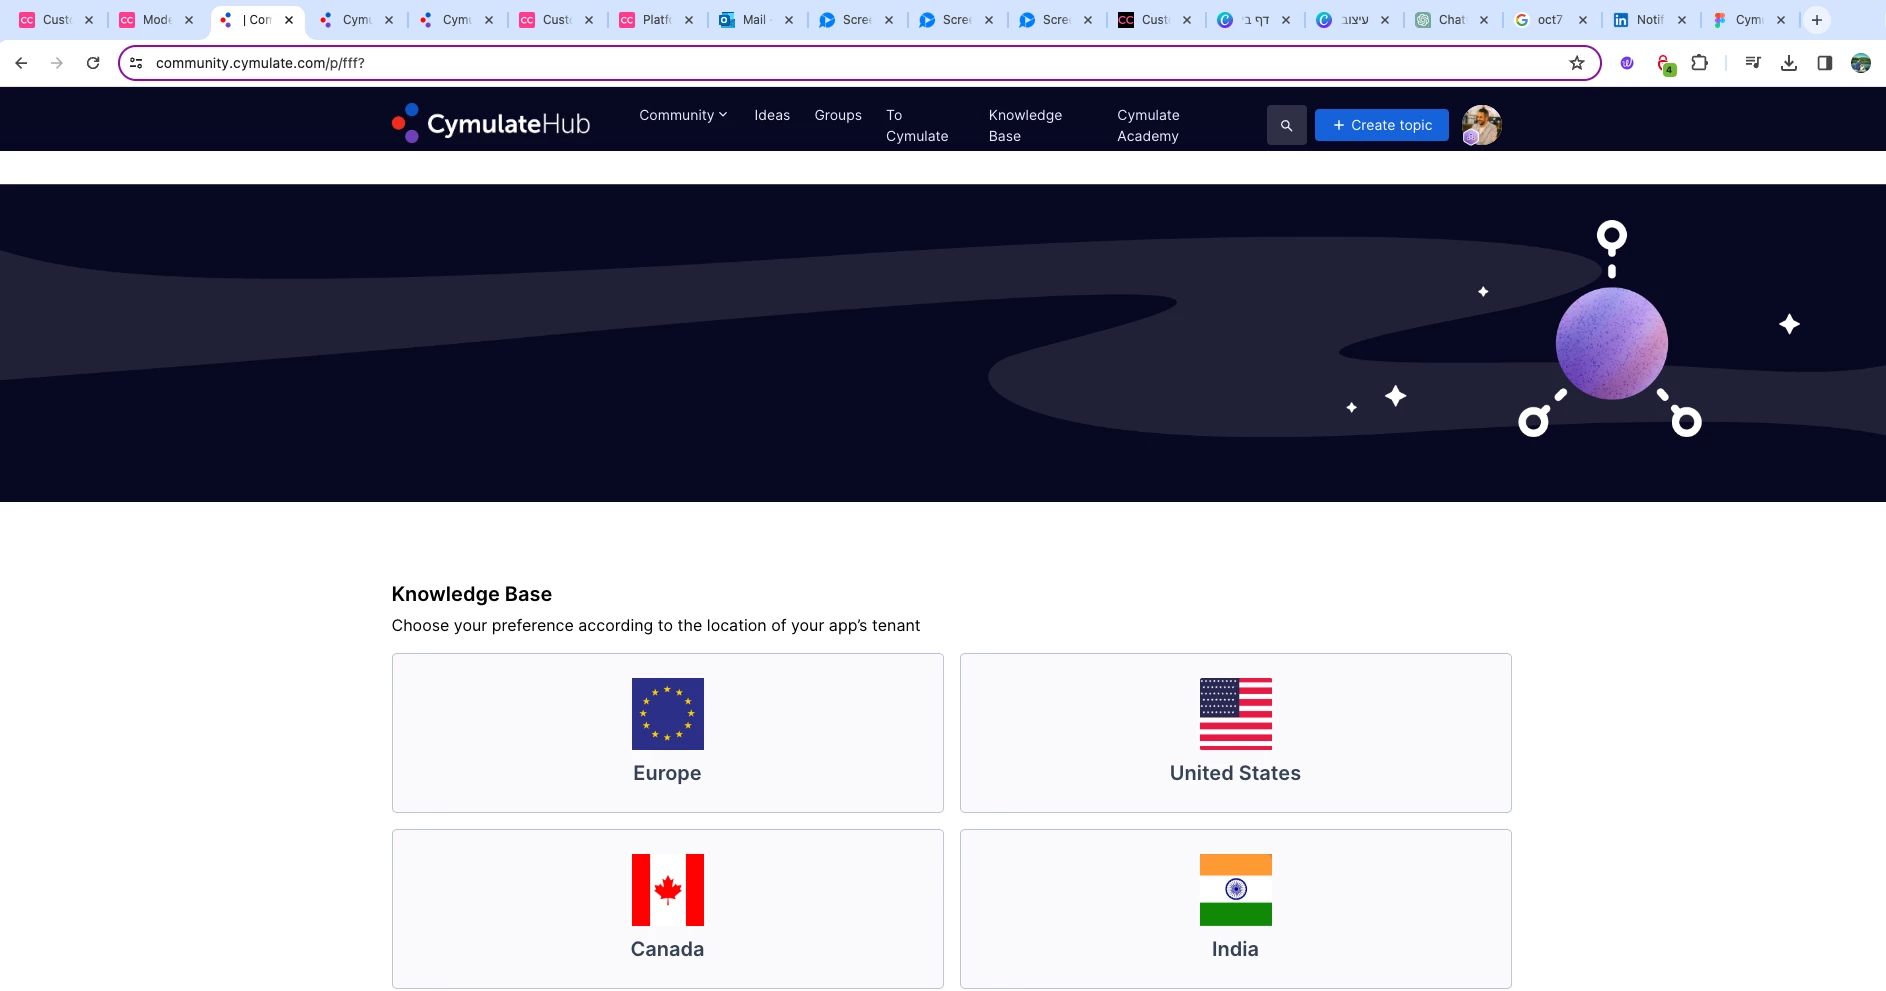Go to Groups in the navigation

[838, 115]
